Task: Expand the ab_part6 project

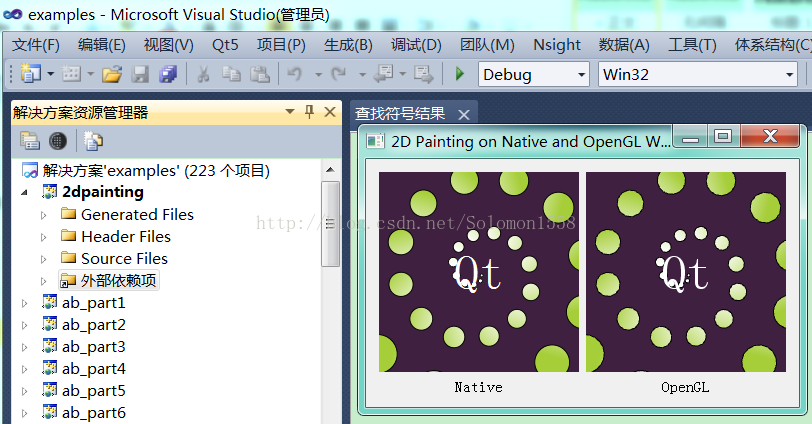Action: (x=24, y=413)
